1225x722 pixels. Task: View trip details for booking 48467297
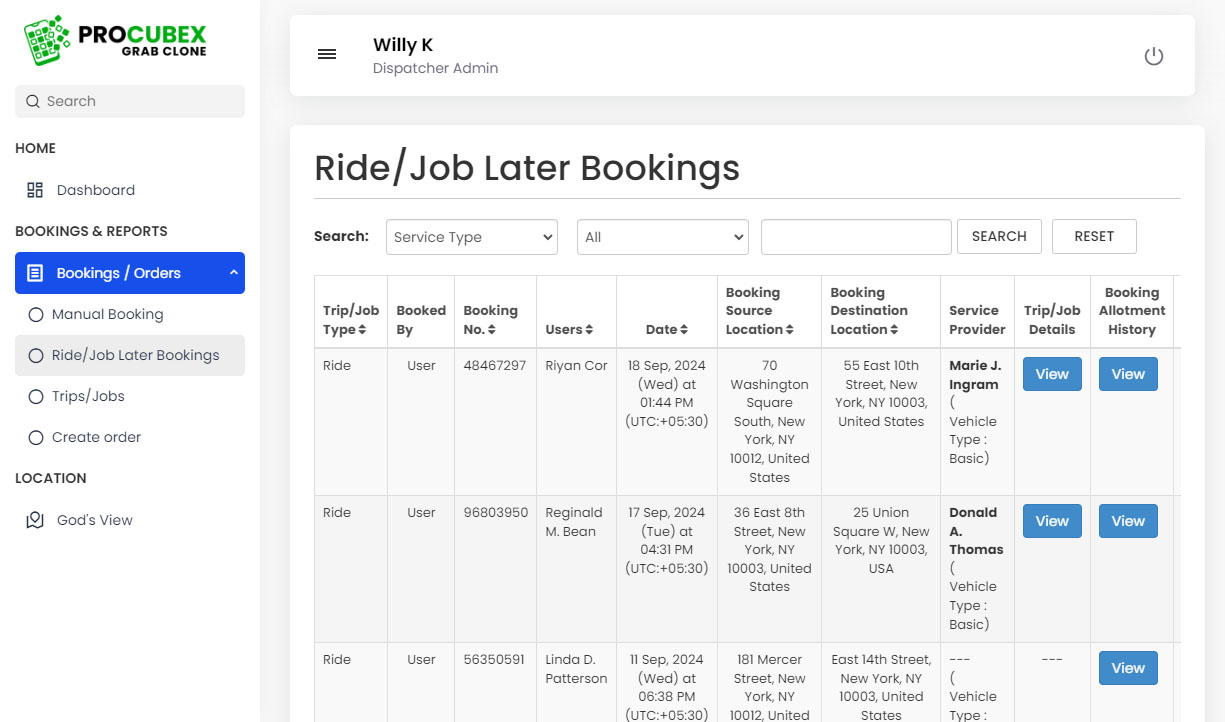pyautogui.click(x=1051, y=374)
